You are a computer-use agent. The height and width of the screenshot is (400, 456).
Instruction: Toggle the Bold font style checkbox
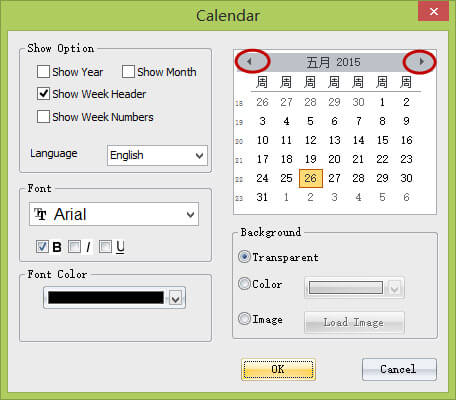point(42,247)
